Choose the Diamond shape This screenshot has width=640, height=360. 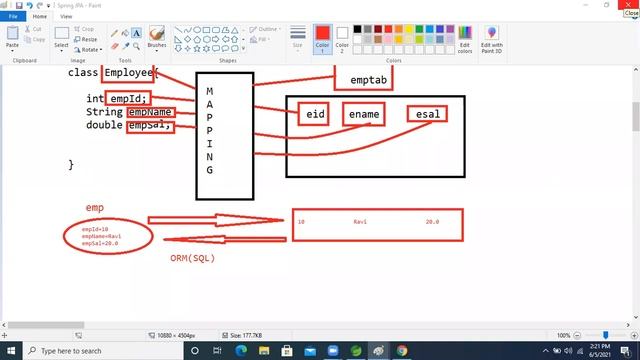[188, 40]
